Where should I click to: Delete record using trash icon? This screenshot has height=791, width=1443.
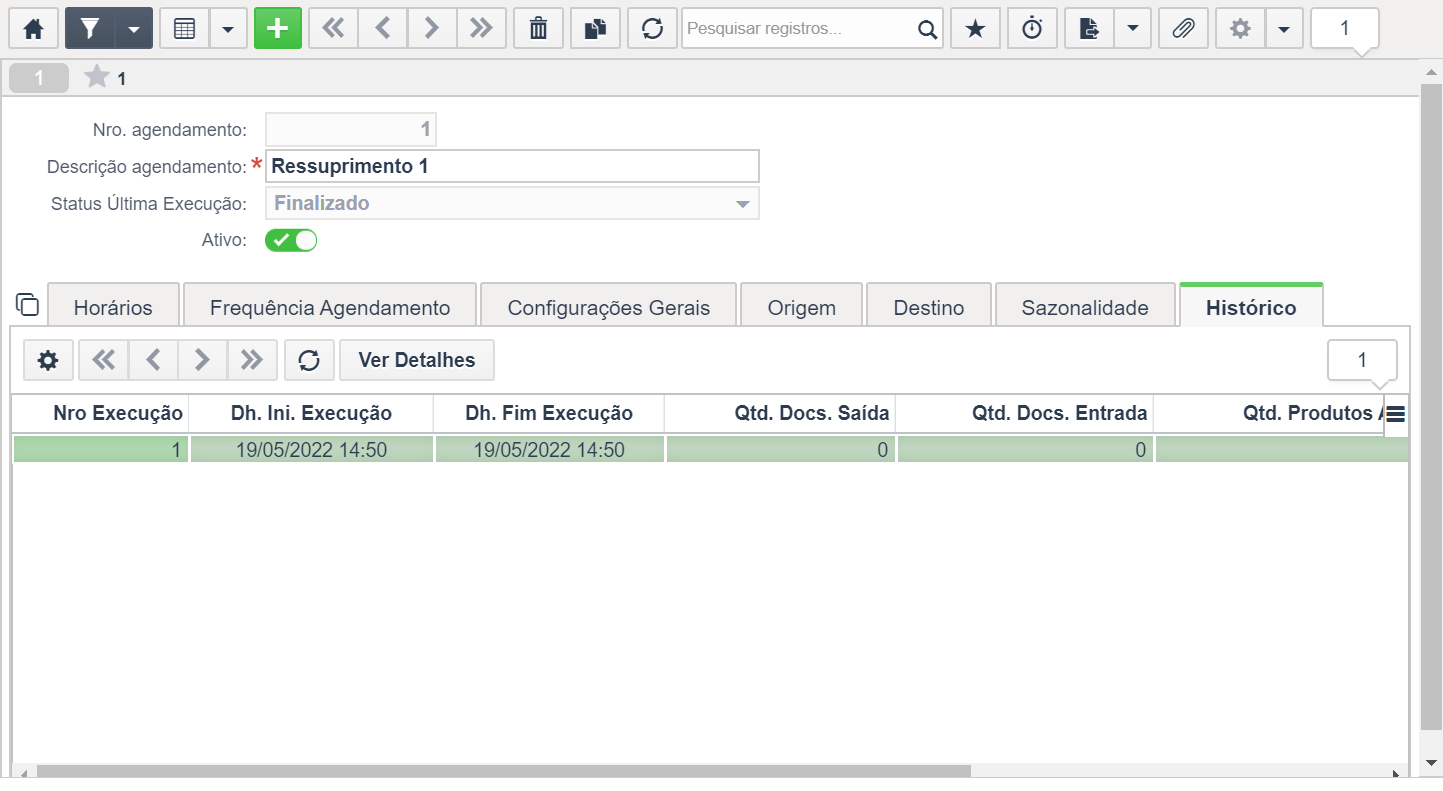[538, 29]
